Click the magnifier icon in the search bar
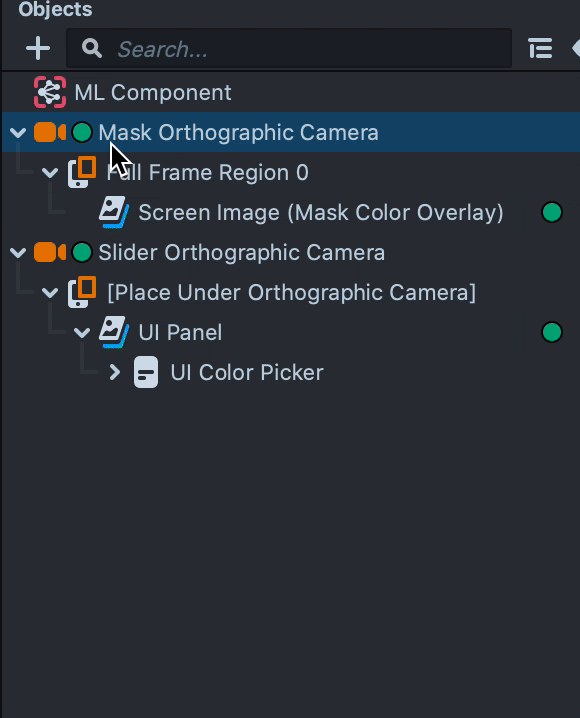 click(x=92, y=48)
